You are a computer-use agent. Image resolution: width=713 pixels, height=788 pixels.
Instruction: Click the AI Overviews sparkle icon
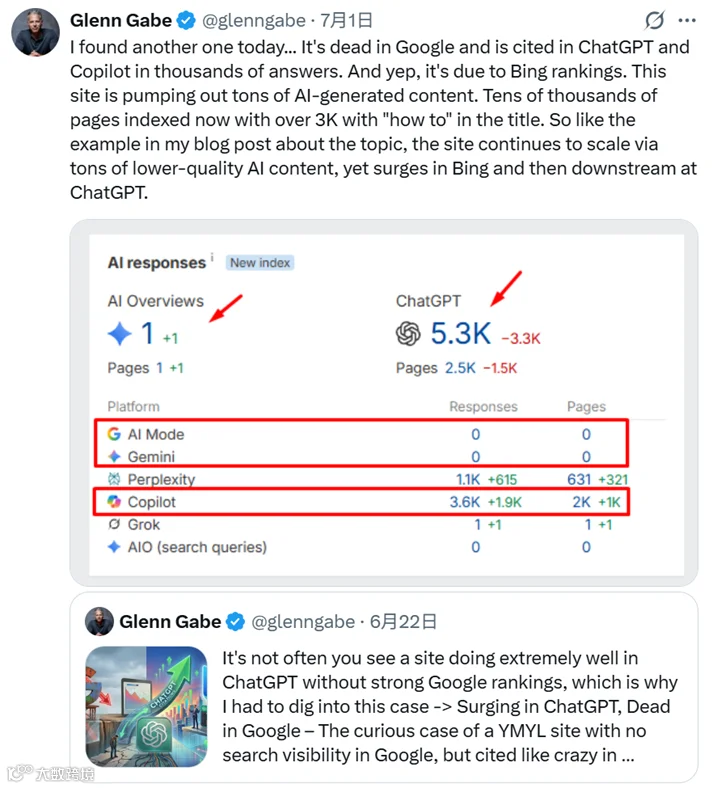(120, 334)
